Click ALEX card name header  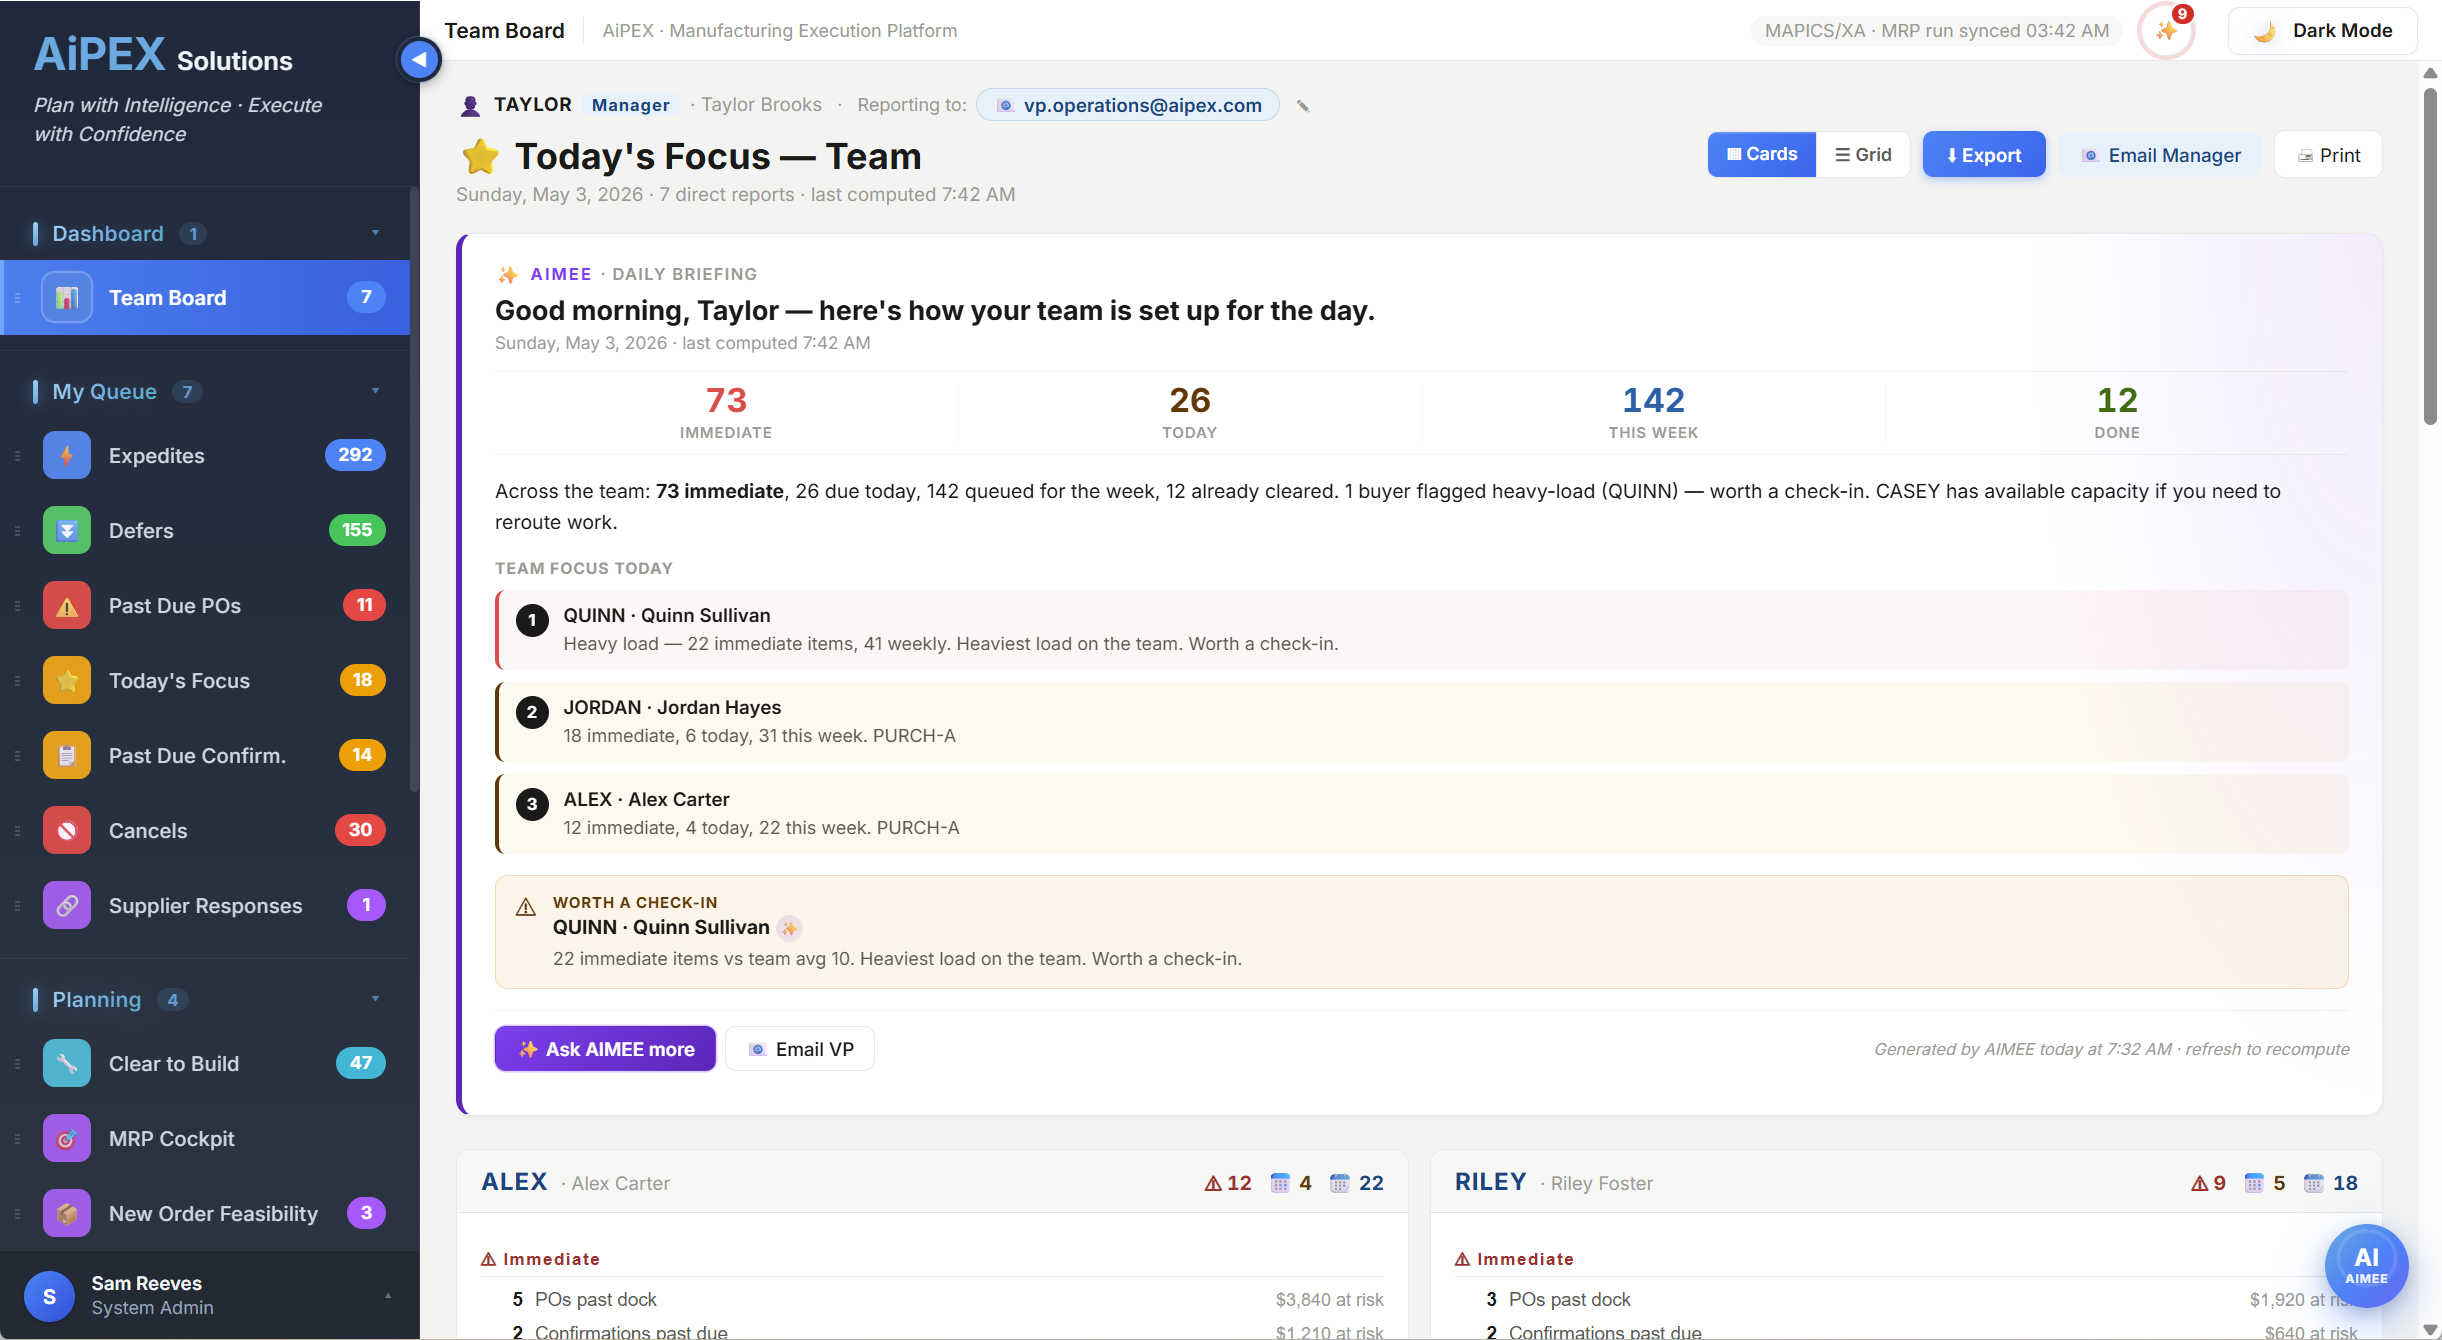[515, 1182]
